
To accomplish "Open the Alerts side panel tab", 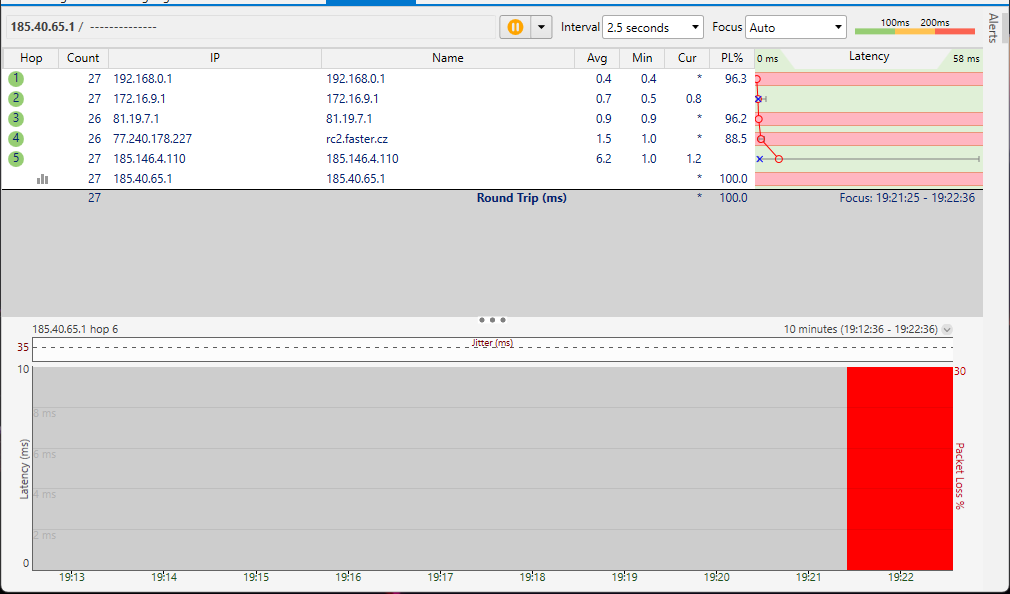I will [x=993, y=28].
